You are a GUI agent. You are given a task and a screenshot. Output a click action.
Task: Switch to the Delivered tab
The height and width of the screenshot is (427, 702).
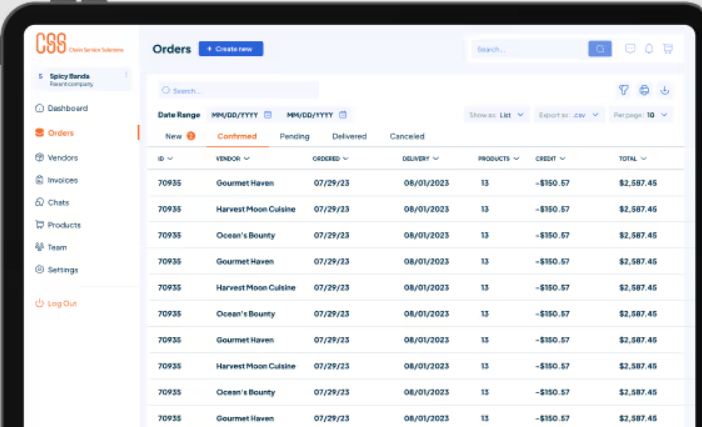coord(349,136)
